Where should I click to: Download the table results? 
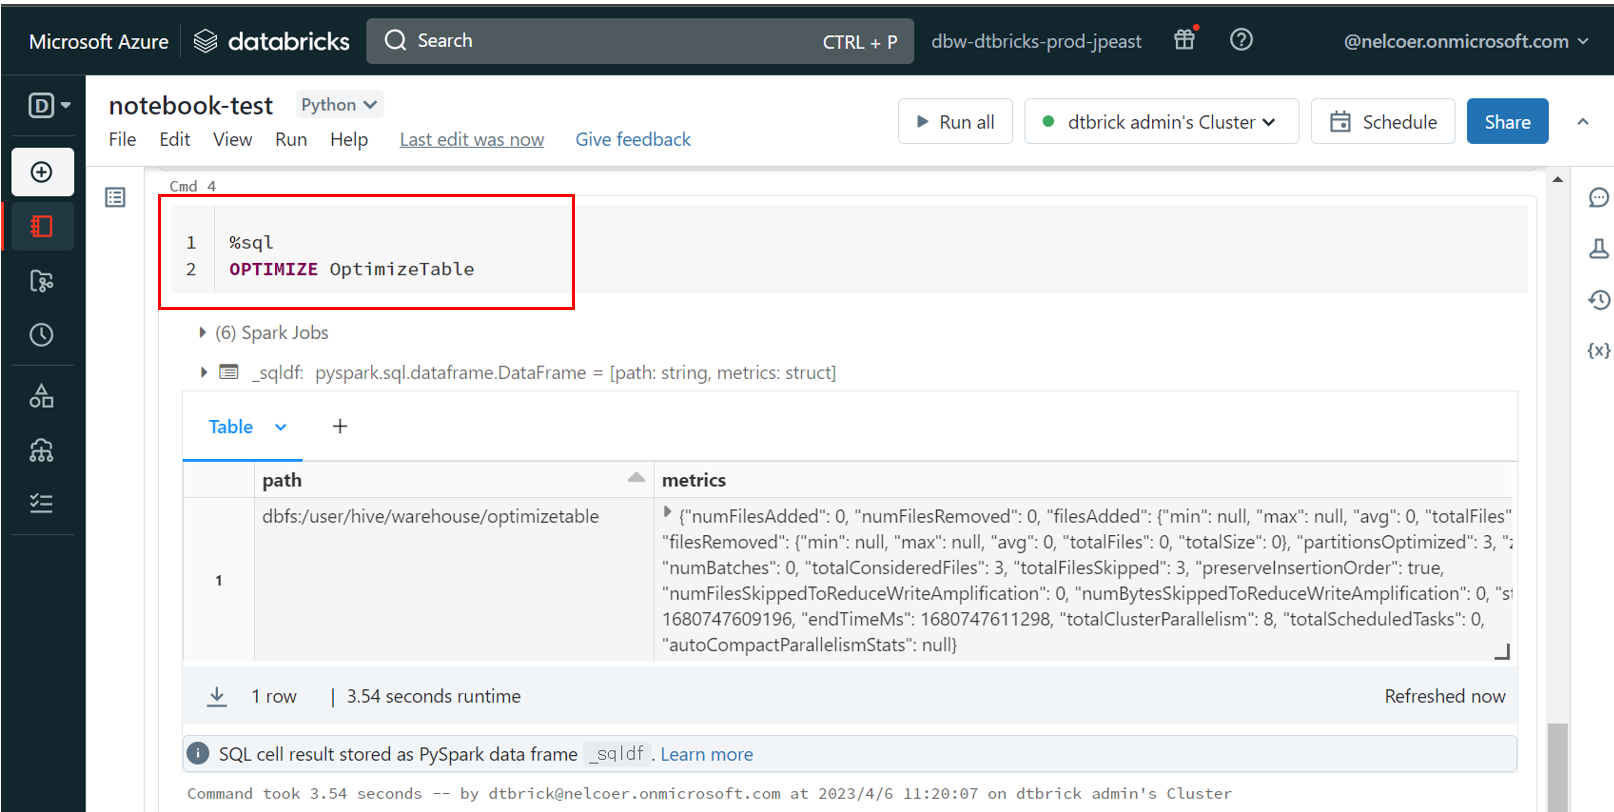[x=217, y=696]
